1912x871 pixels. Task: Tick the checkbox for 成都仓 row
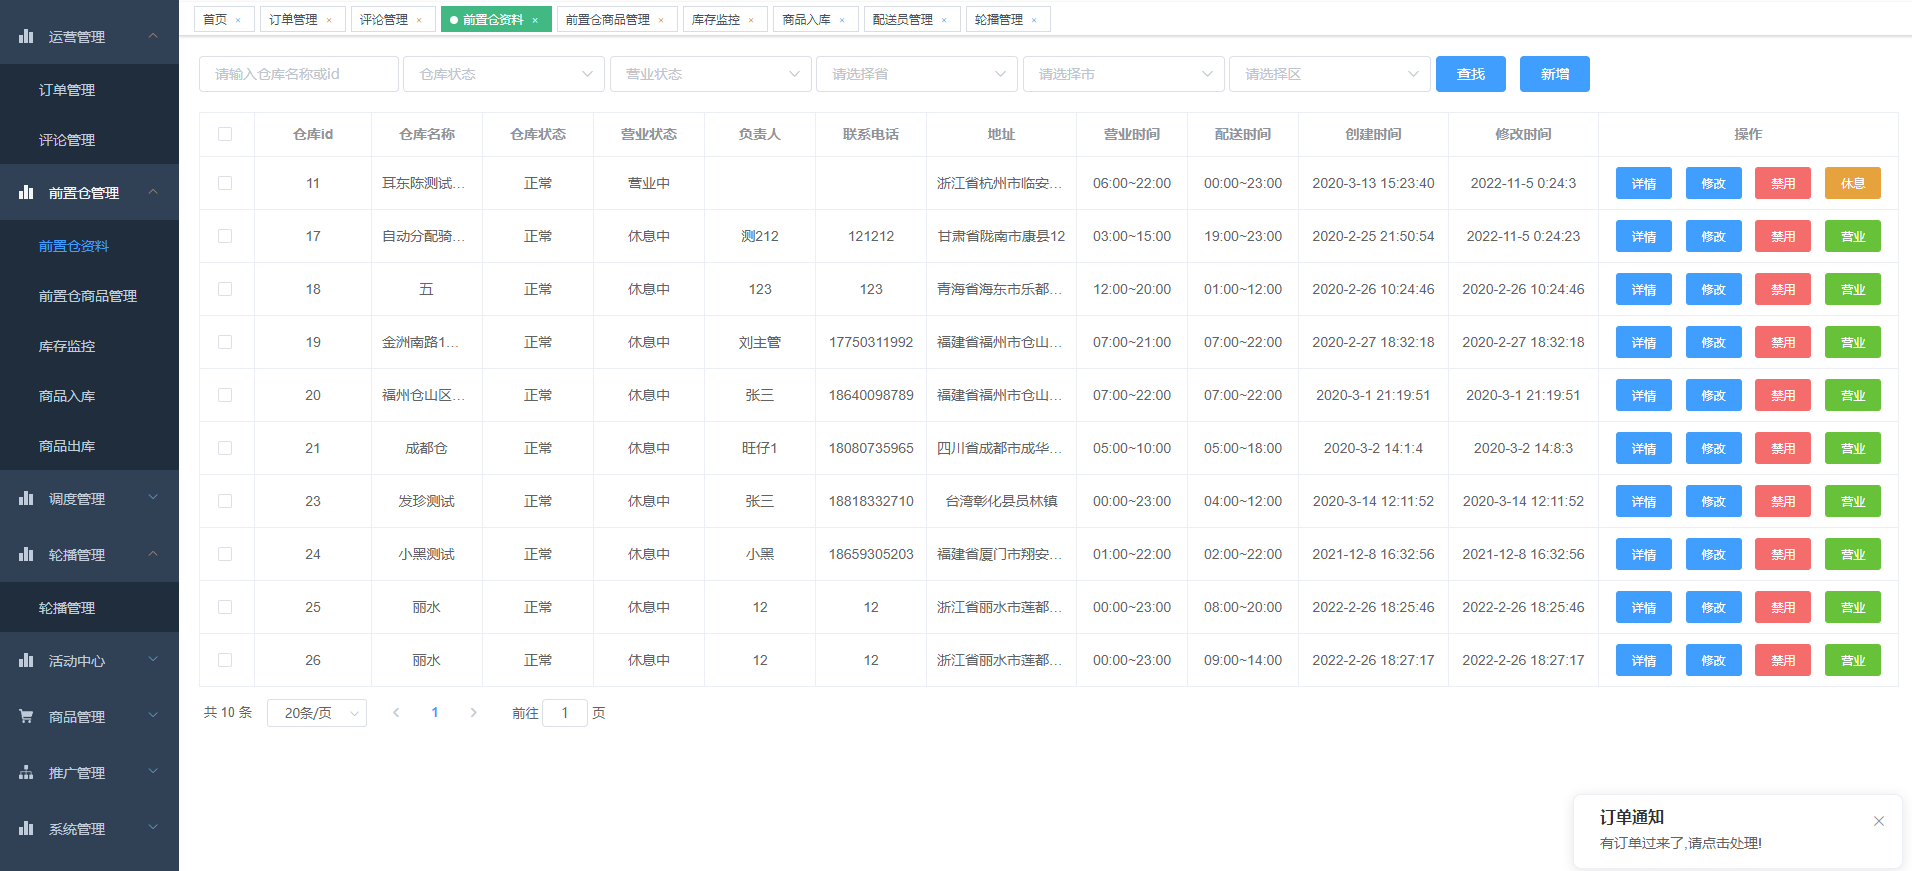225,448
